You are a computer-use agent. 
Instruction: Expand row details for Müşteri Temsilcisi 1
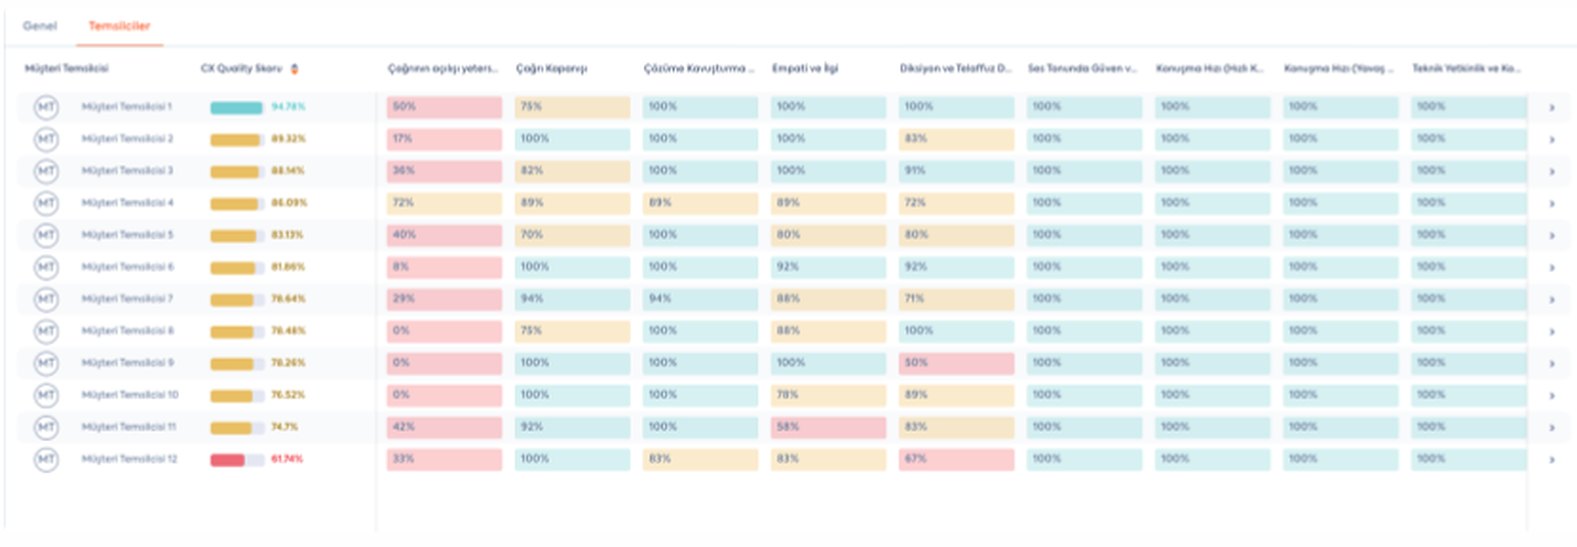point(1551,107)
